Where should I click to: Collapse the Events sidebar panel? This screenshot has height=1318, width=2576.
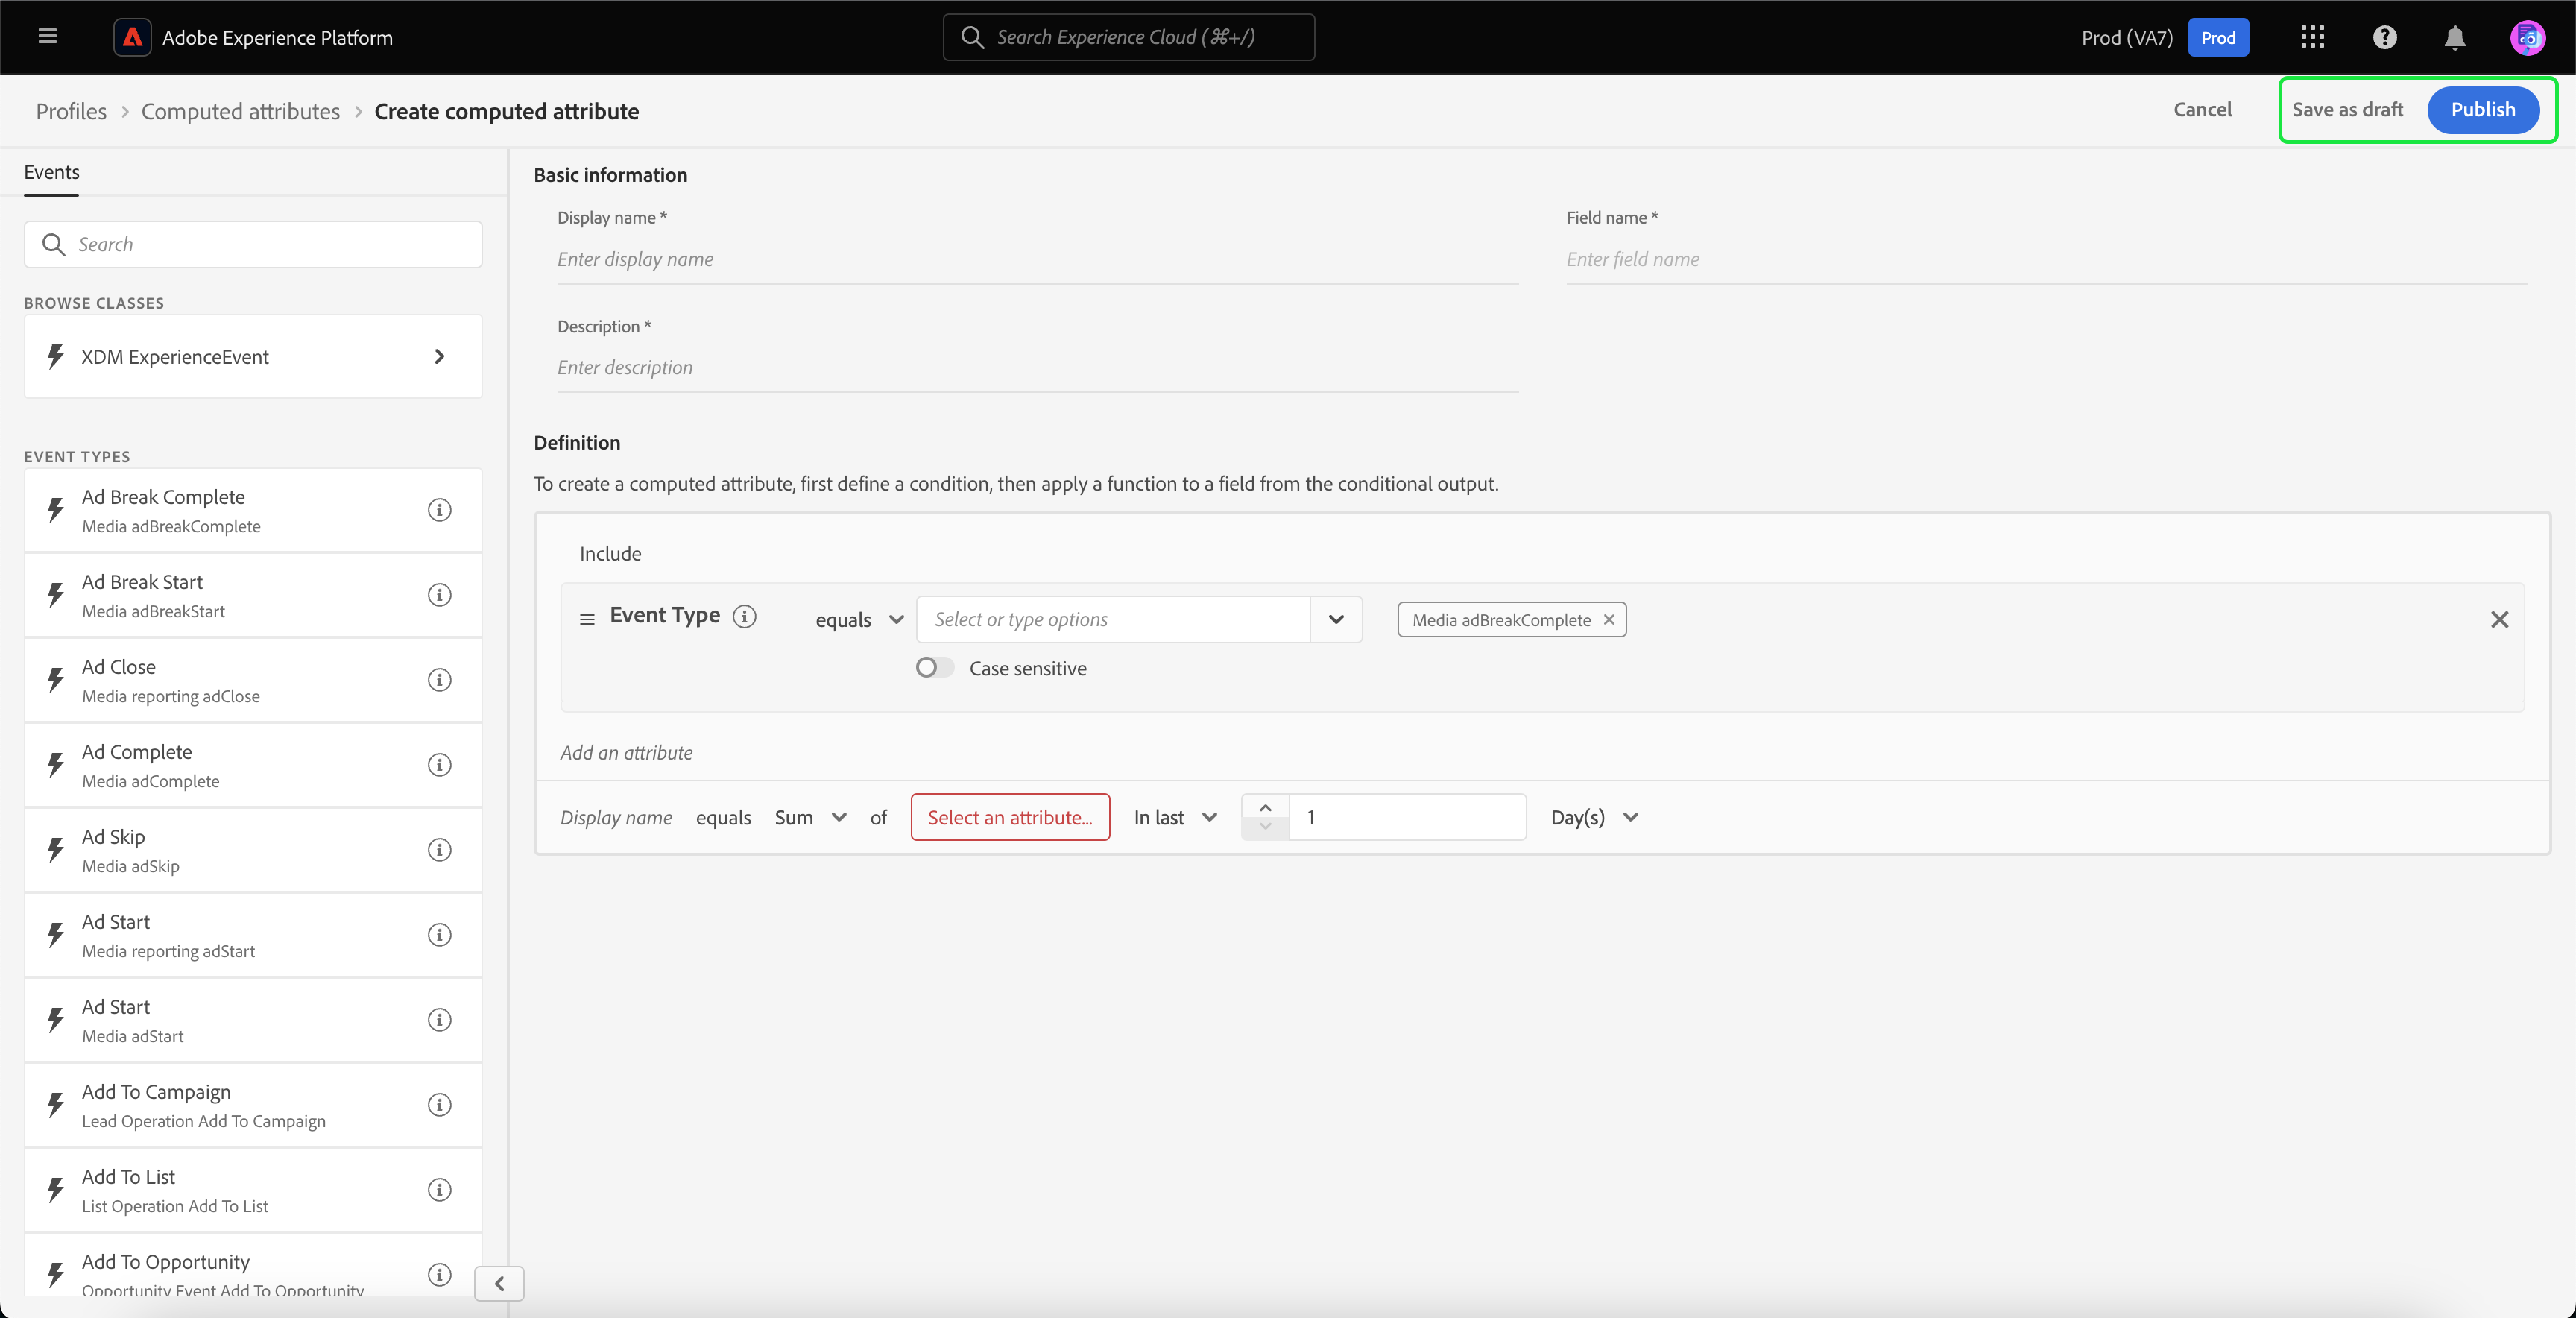499,1283
